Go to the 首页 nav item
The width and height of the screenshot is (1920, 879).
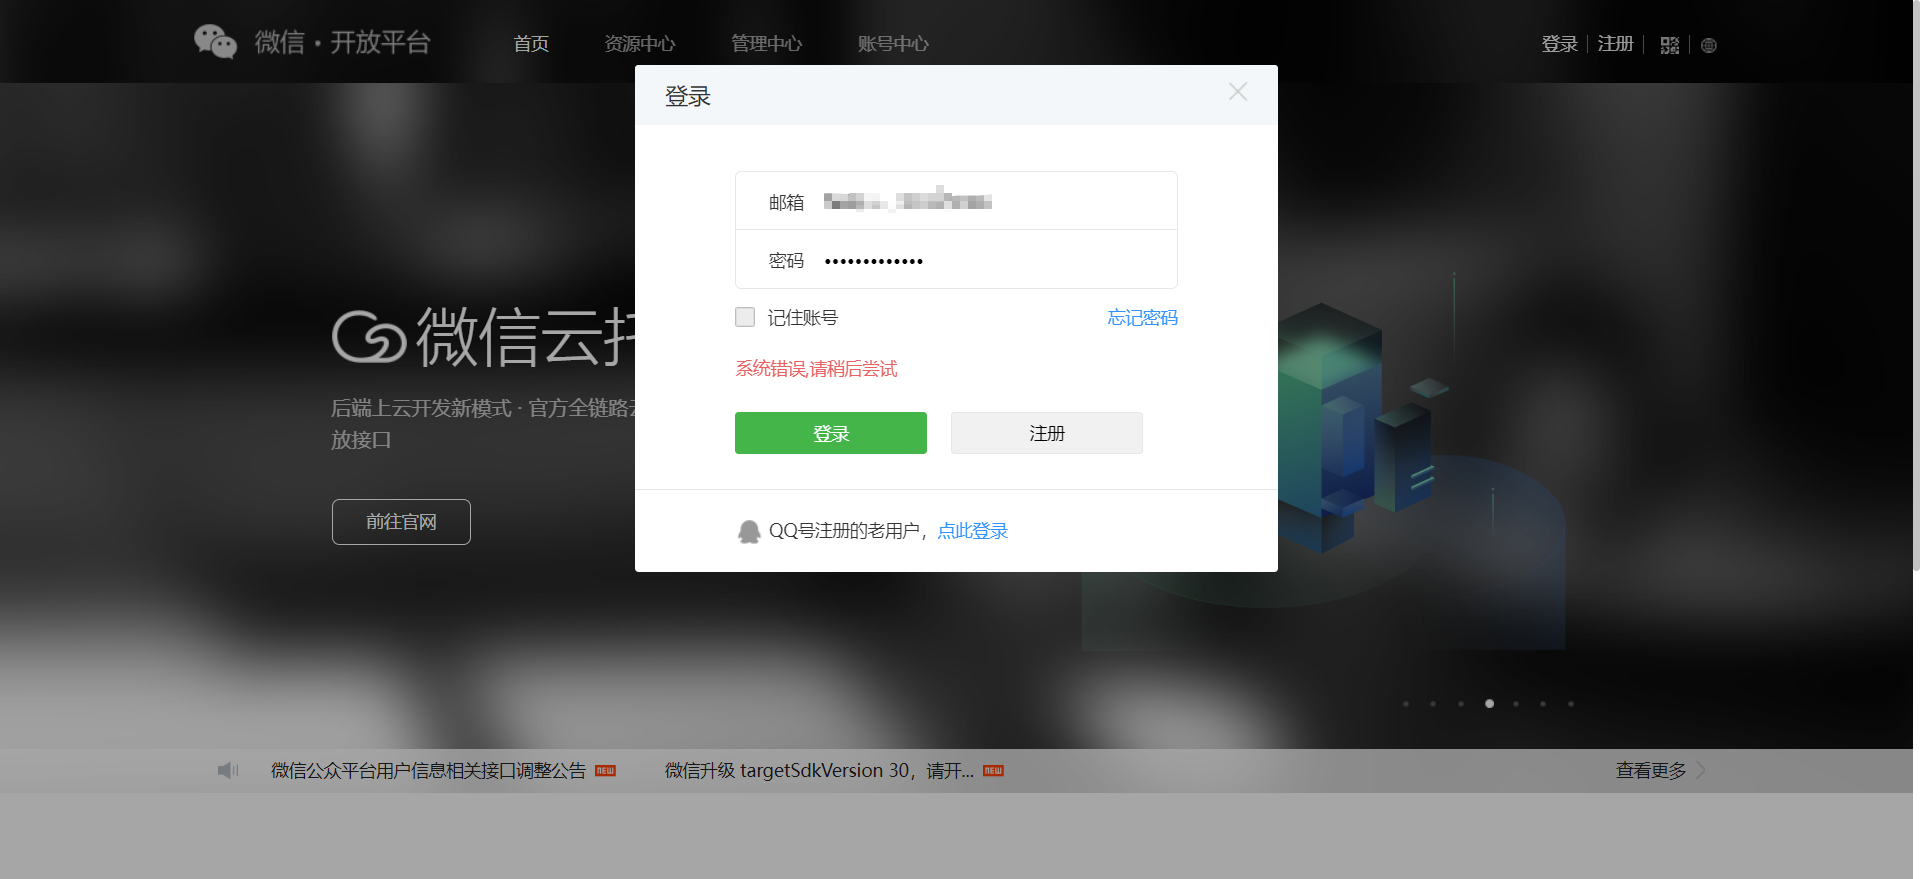tap(531, 44)
